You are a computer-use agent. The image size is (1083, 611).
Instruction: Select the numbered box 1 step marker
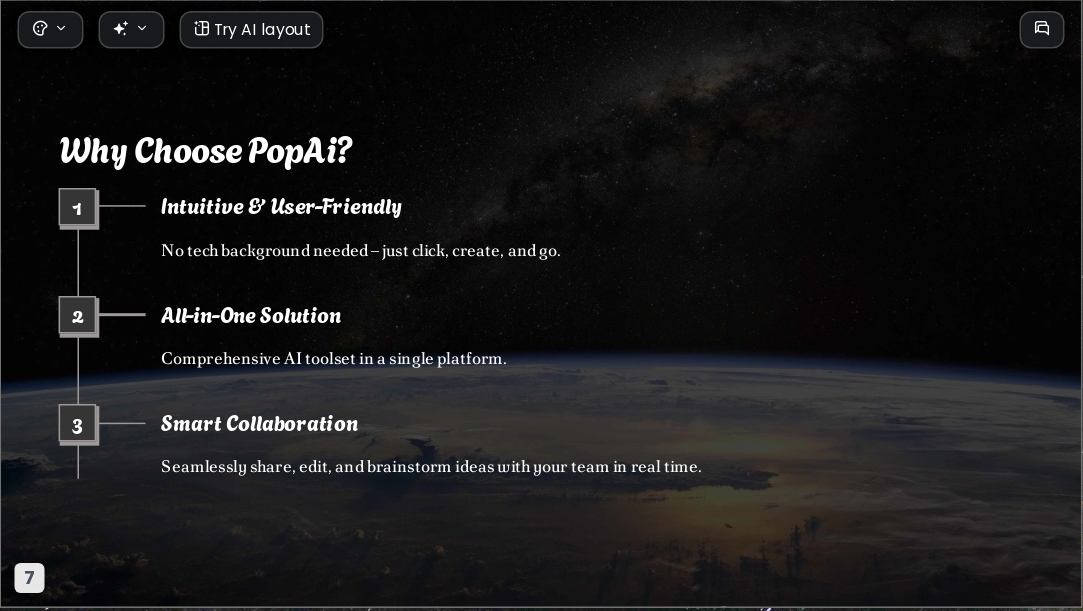pos(78,208)
